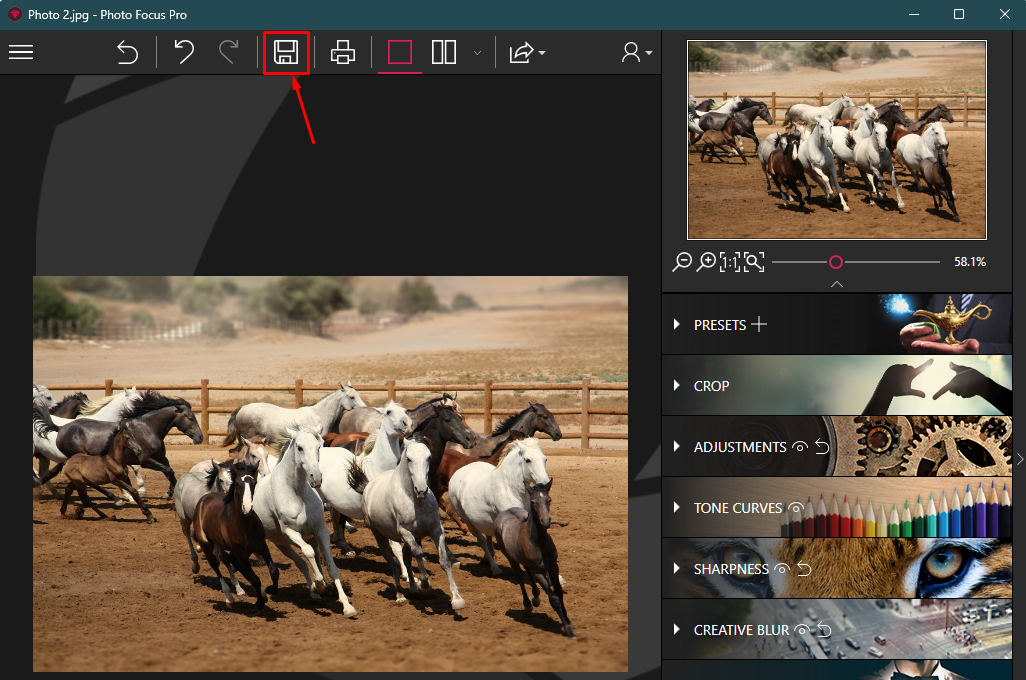Open the share/export tool
This screenshot has height=680, width=1026.
tap(521, 52)
